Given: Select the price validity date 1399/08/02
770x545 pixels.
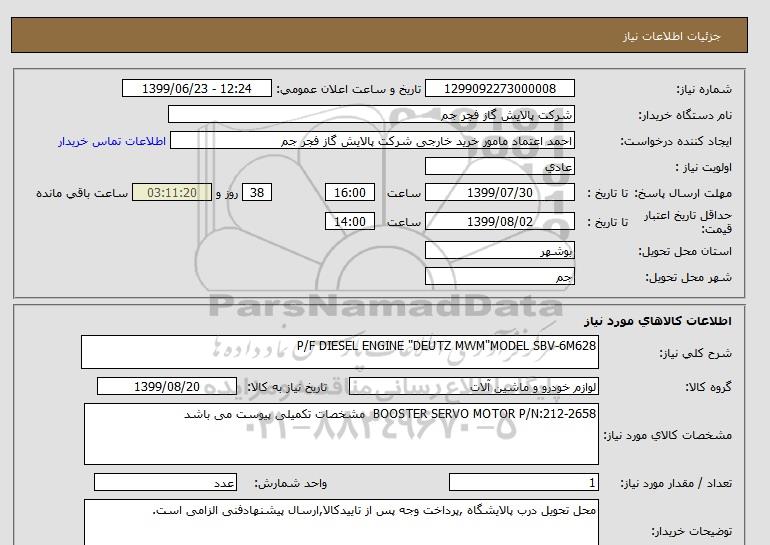Looking at the screenshot, I should 499,221.
